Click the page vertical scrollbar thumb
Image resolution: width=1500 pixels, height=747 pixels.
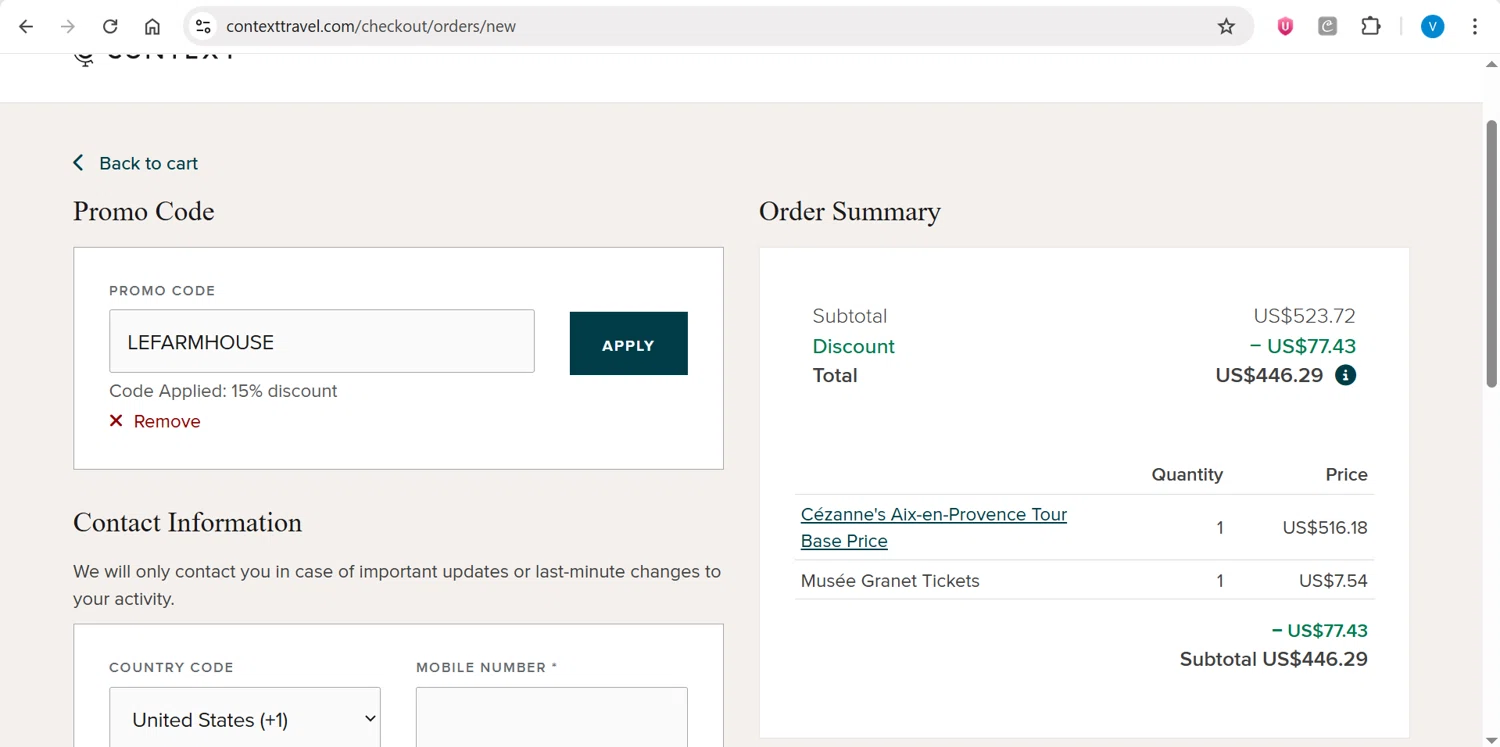click(1491, 253)
